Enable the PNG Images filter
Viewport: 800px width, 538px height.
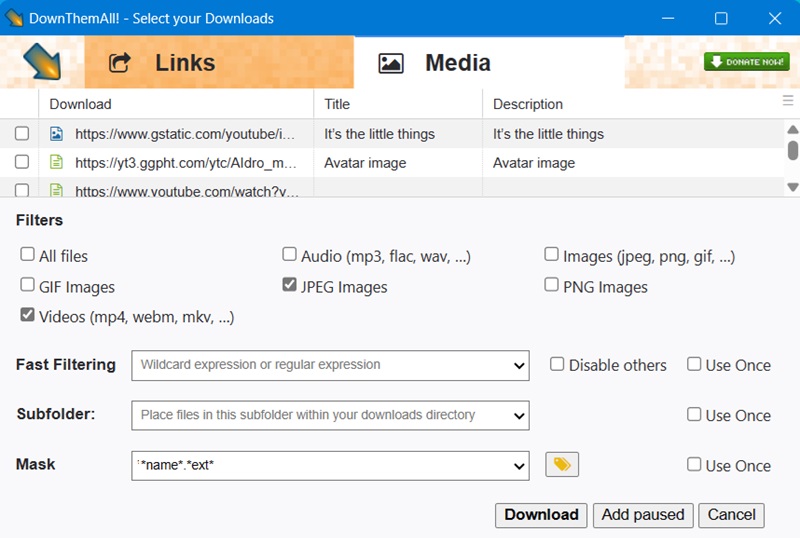tap(551, 285)
